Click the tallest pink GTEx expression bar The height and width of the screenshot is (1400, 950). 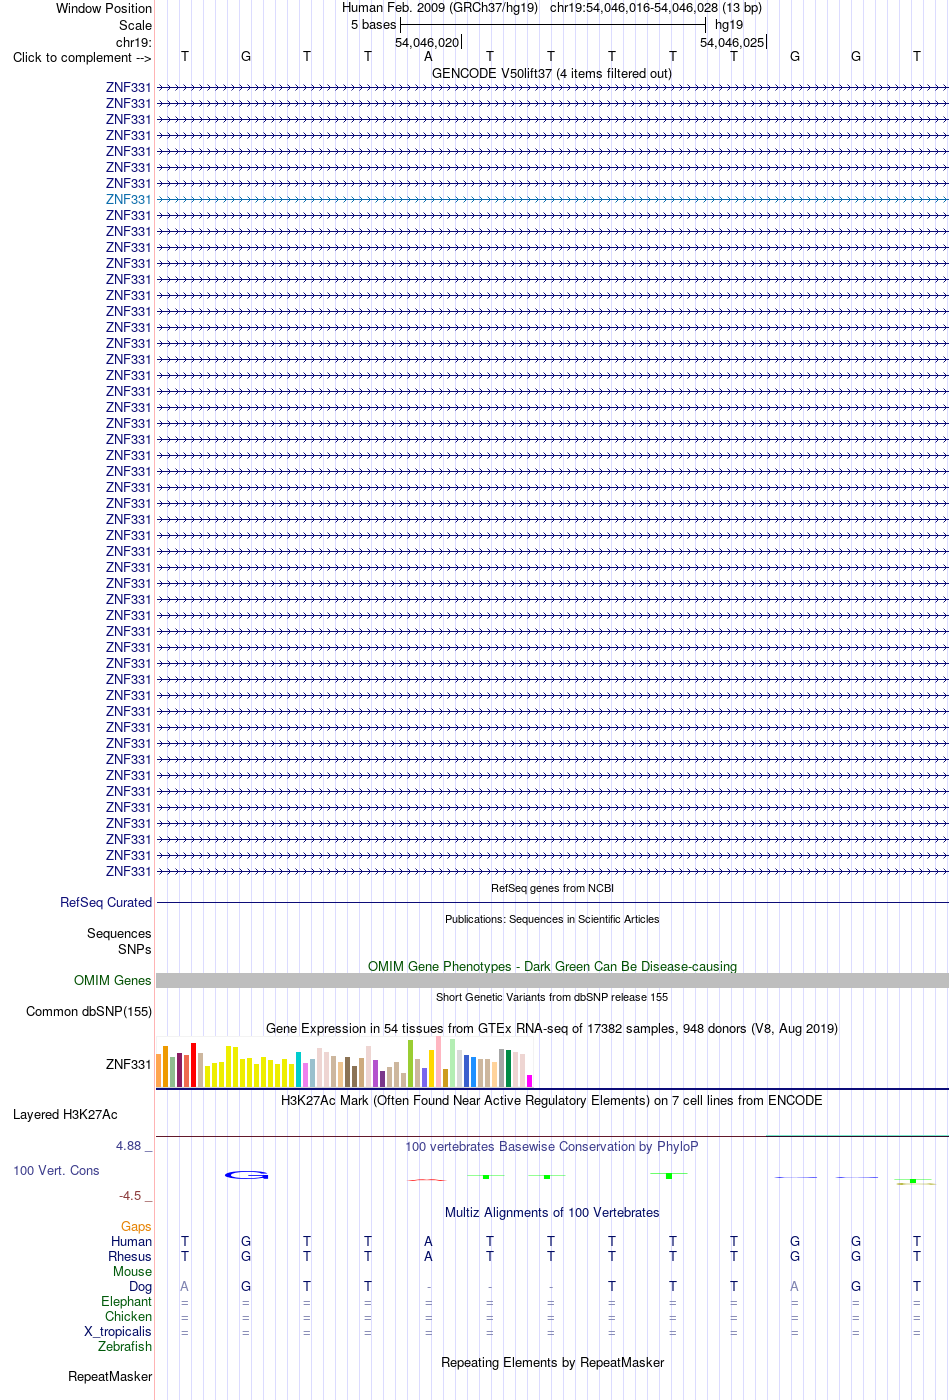point(439,1062)
